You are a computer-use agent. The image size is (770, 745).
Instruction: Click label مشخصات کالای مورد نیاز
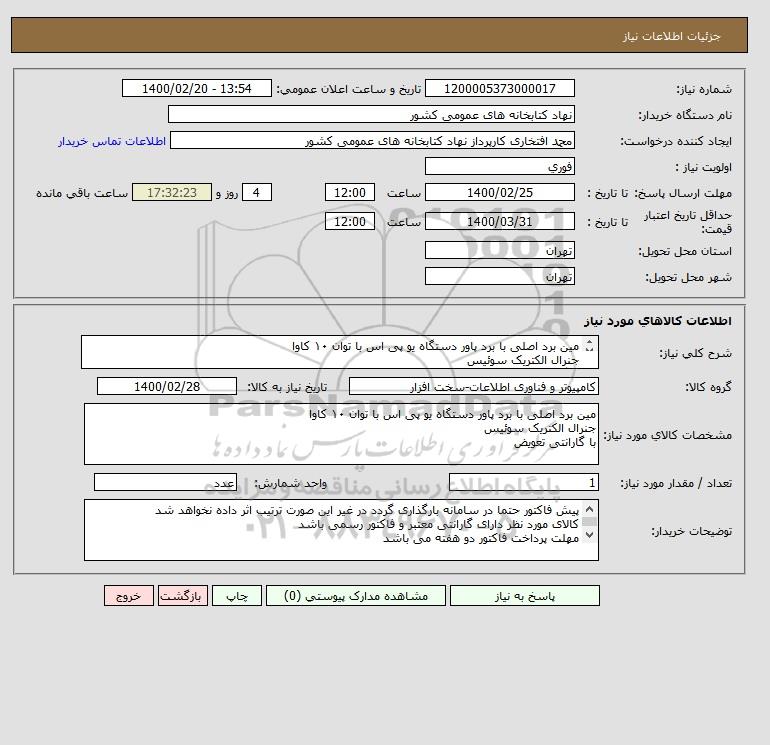[x=667, y=435]
